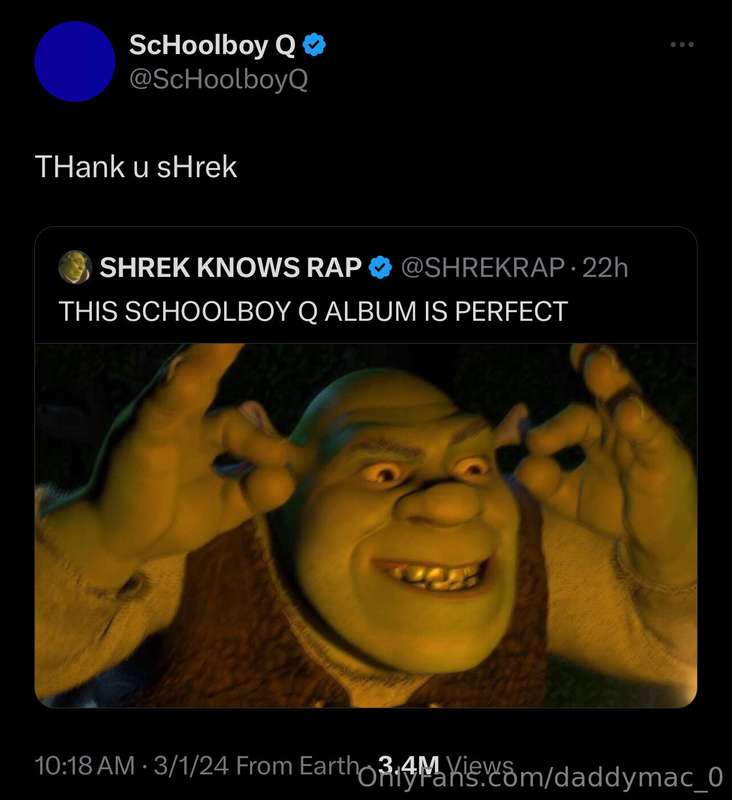Open the ScHoolboy Q display name link
Image resolution: width=732 pixels, height=800 pixels.
212,46
